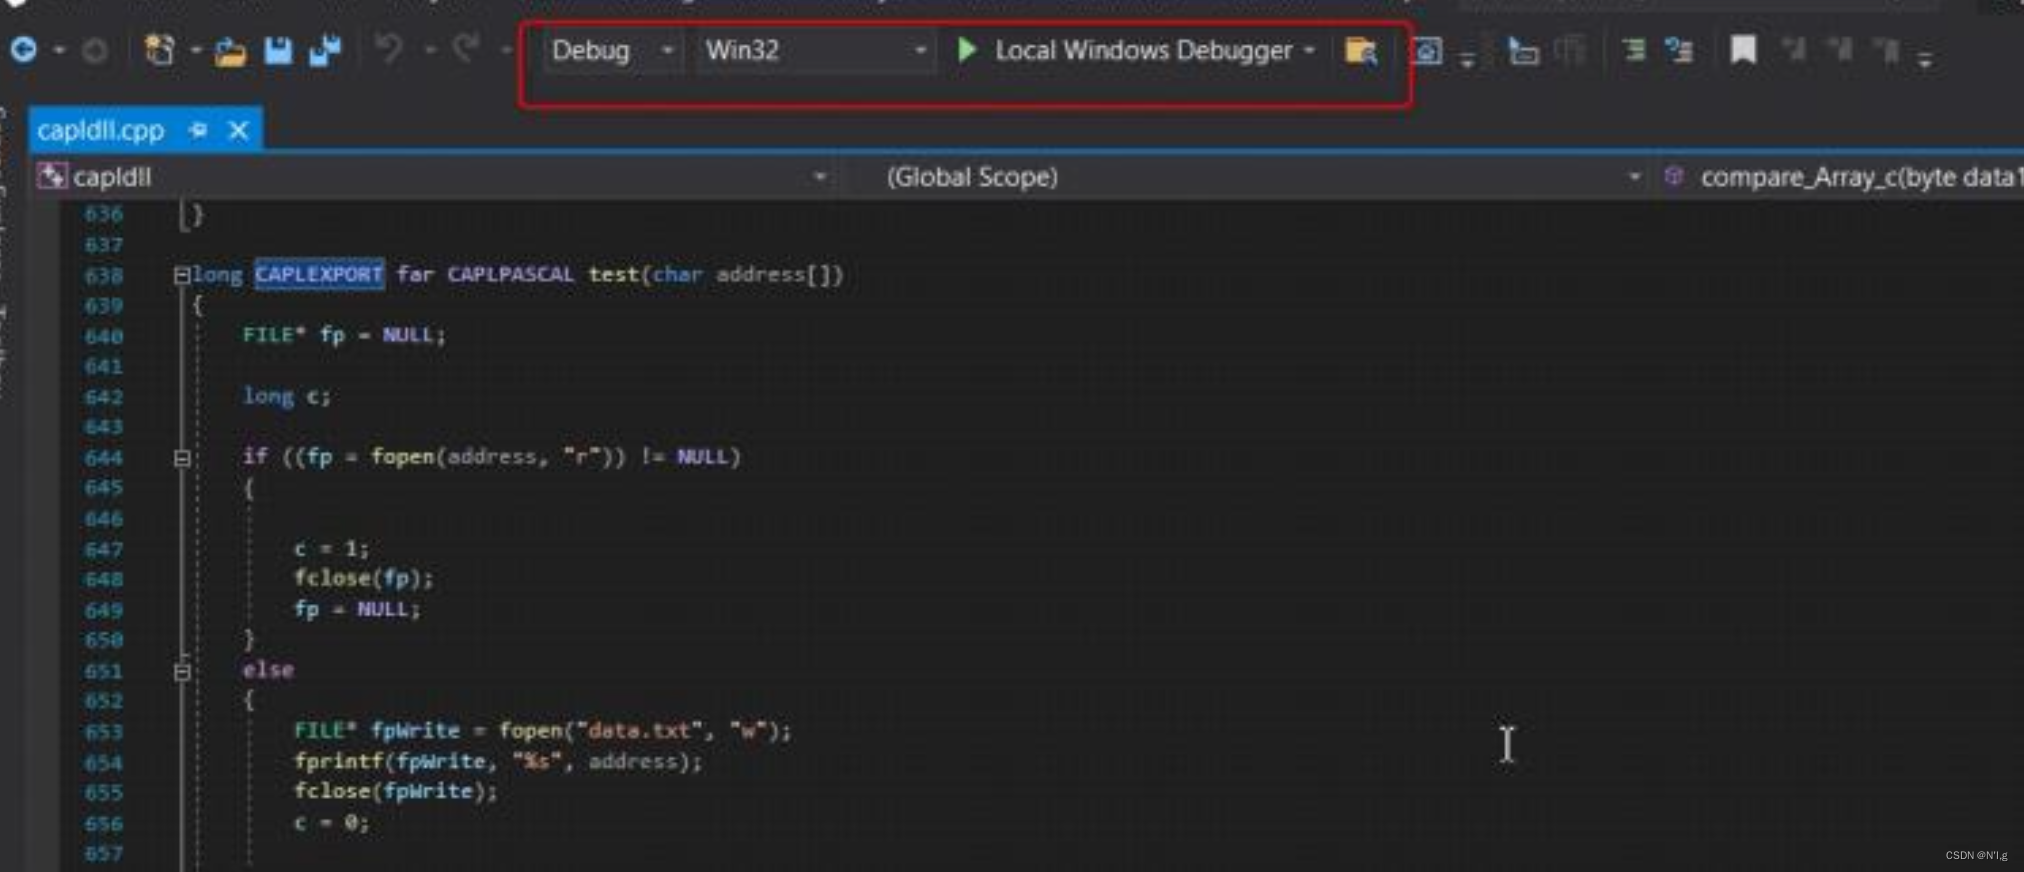2024x872 pixels.
Task: Click the 'fclose(fpWrite);' statement
Action: coord(395,791)
